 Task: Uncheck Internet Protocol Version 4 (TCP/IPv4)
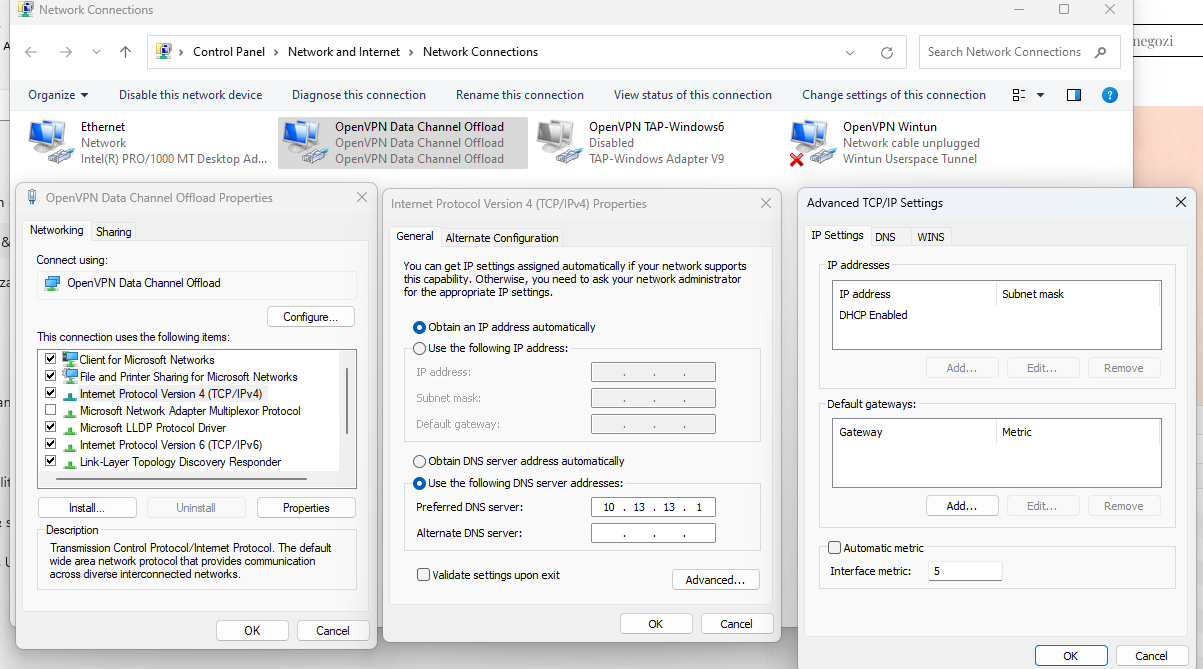pyautogui.click(x=50, y=393)
